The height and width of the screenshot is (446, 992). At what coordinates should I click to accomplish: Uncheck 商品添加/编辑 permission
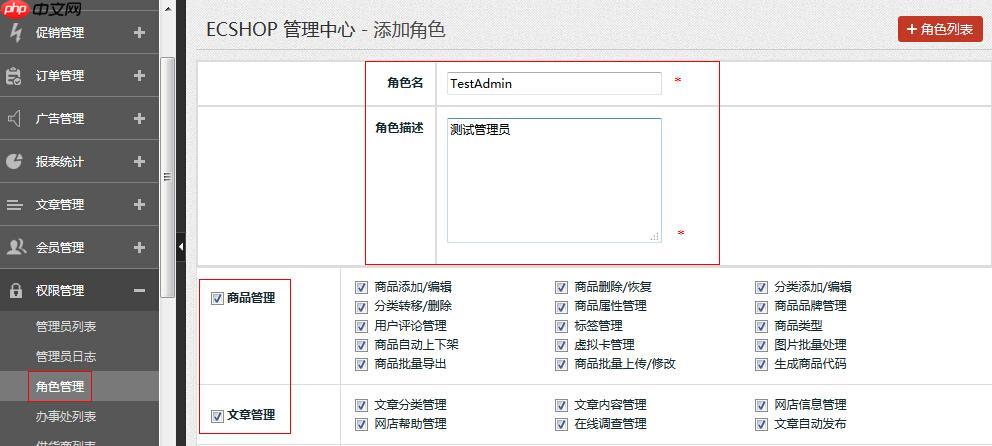tap(361, 287)
